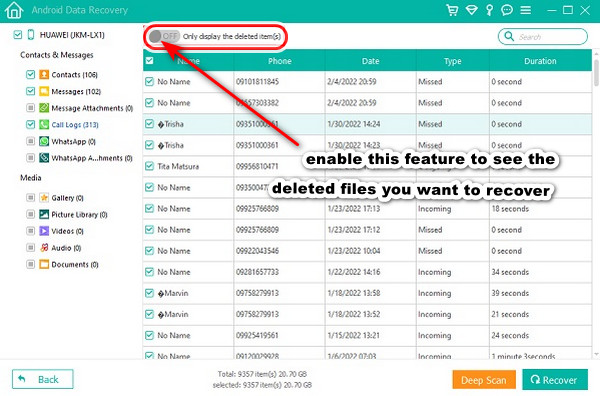Toggle Only display the deleted items switch
The image size is (600, 396).
point(164,36)
